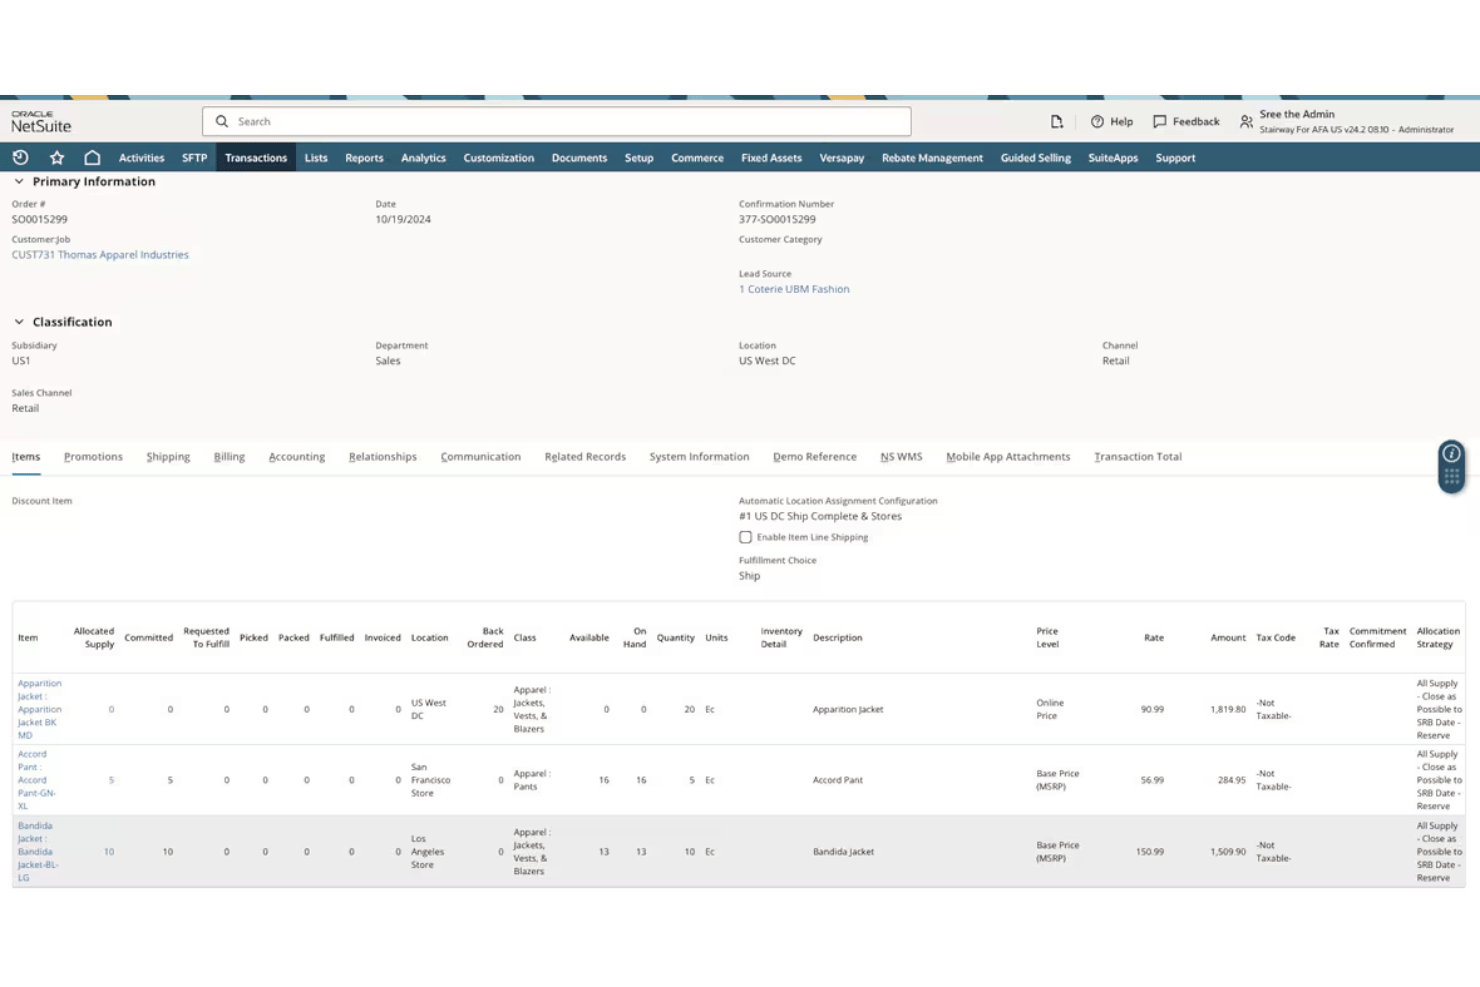Click amount 1,819.80 in Apparition Jacket row
The height and width of the screenshot is (987, 1480).
(1228, 709)
